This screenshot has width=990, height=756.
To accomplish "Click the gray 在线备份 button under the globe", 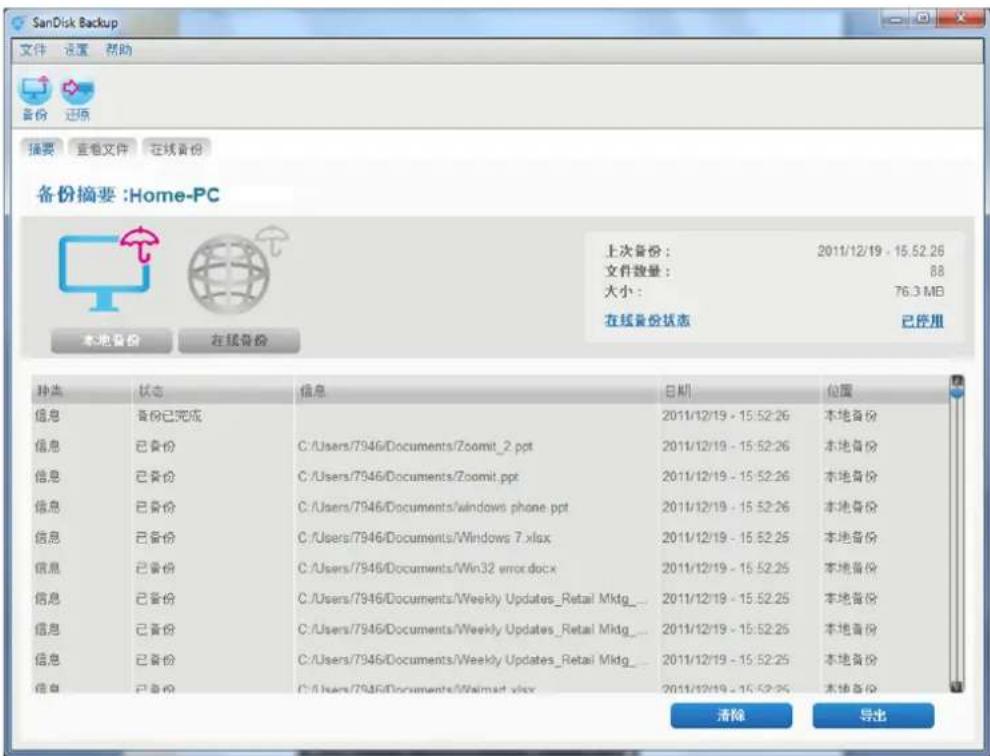I will point(239,340).
